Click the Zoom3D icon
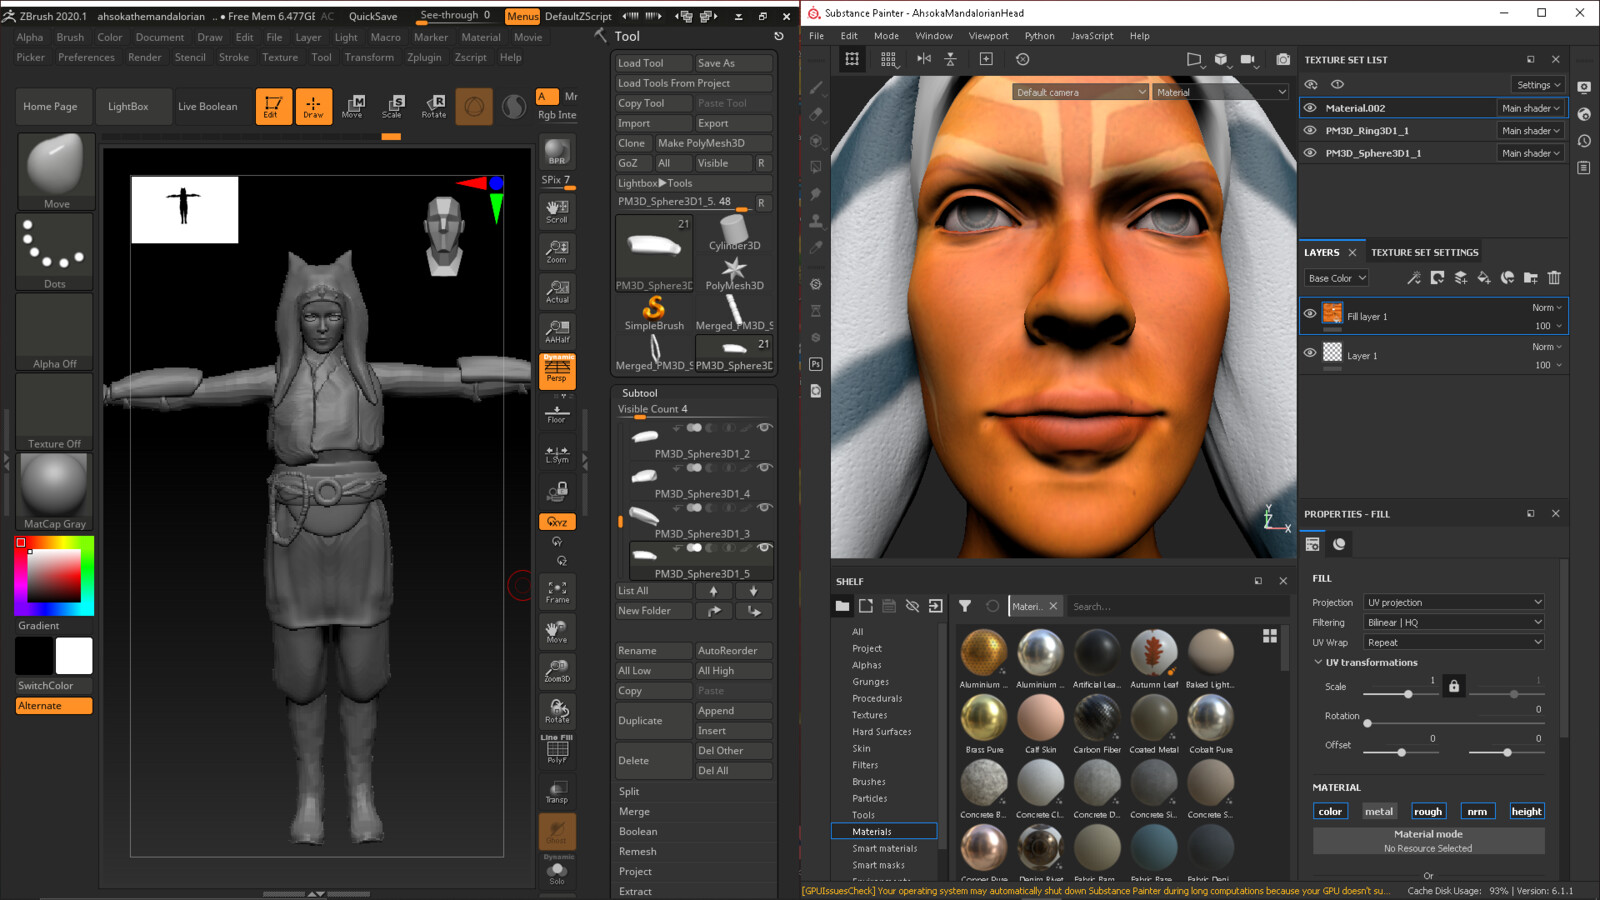This screenshot has width=1600, height=900. [557, 671]
